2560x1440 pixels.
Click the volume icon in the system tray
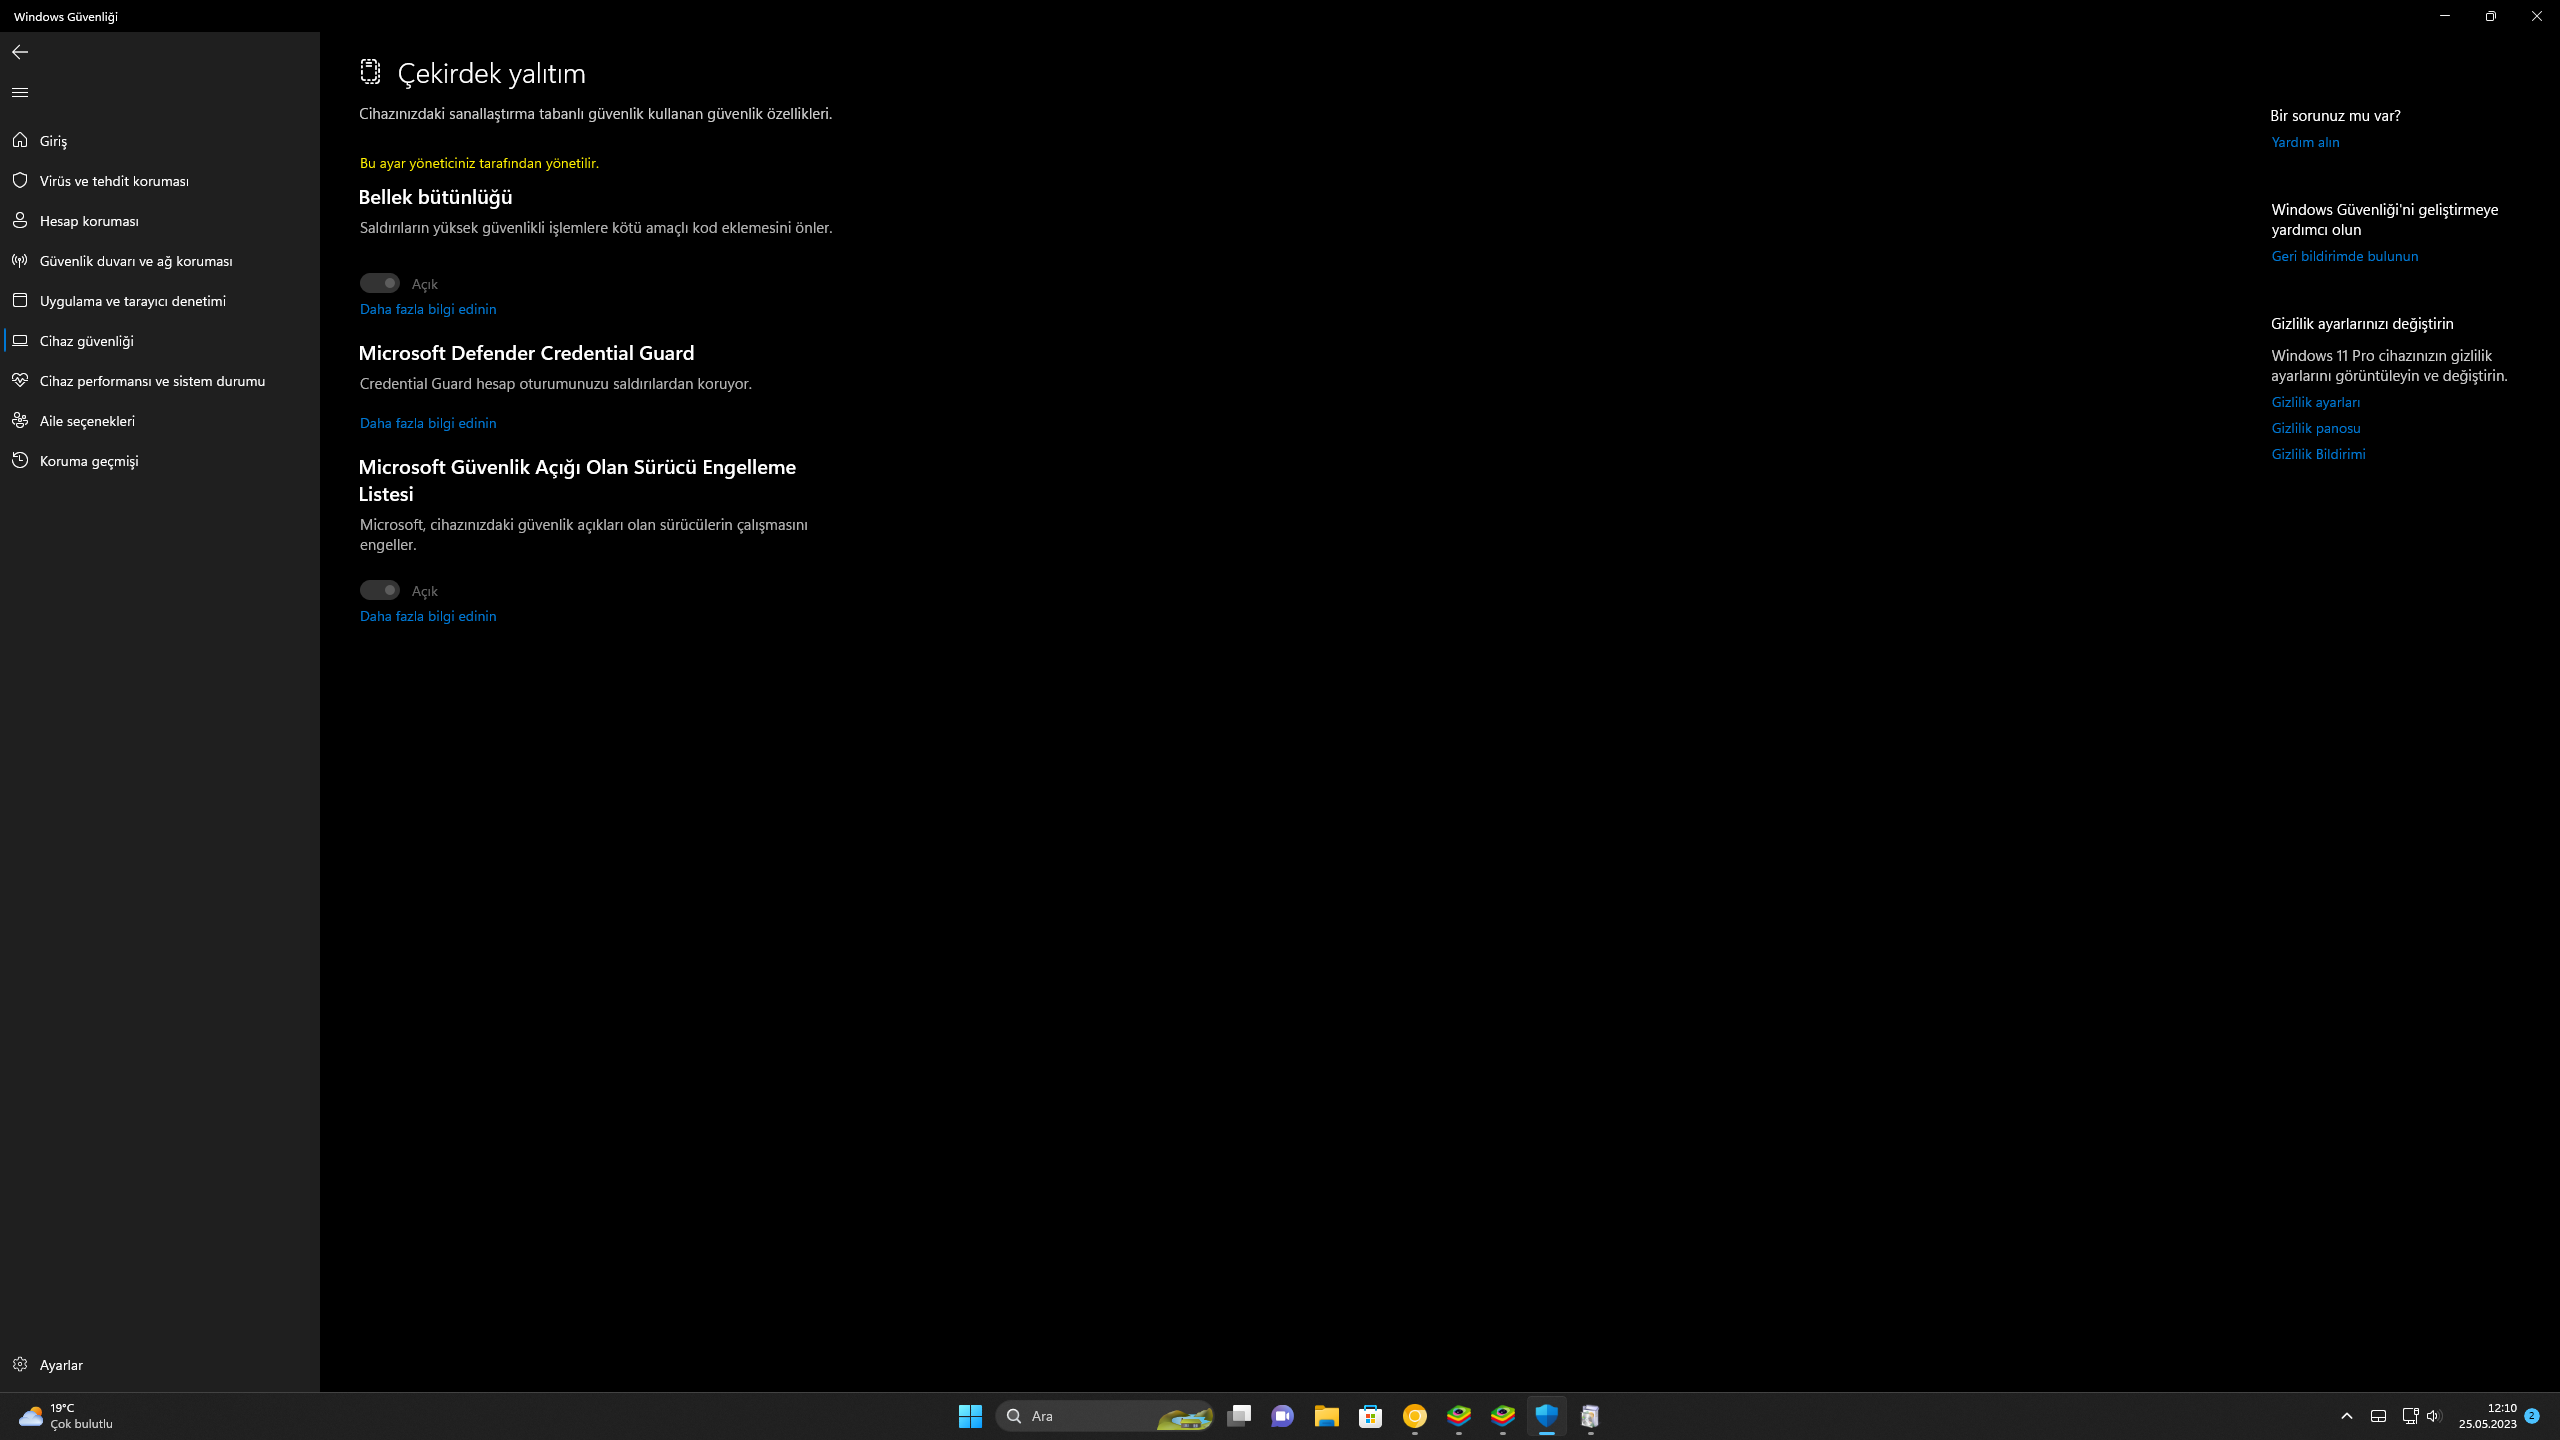[2434, 1416]
